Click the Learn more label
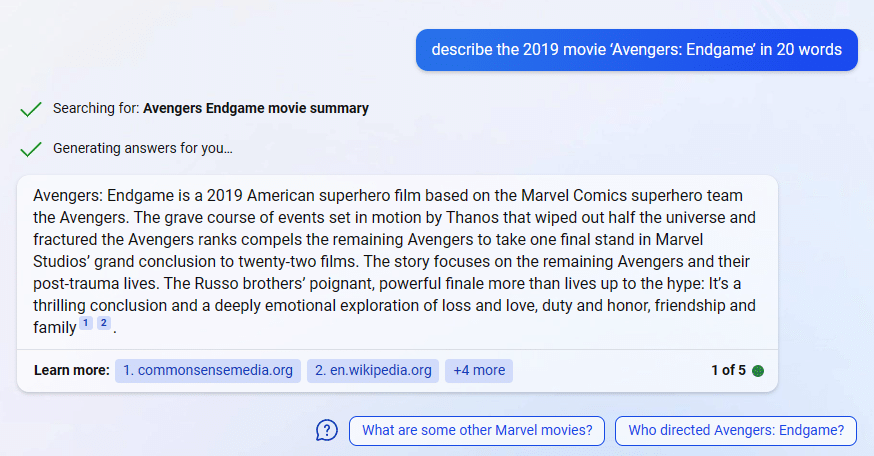 click(72, 370)
